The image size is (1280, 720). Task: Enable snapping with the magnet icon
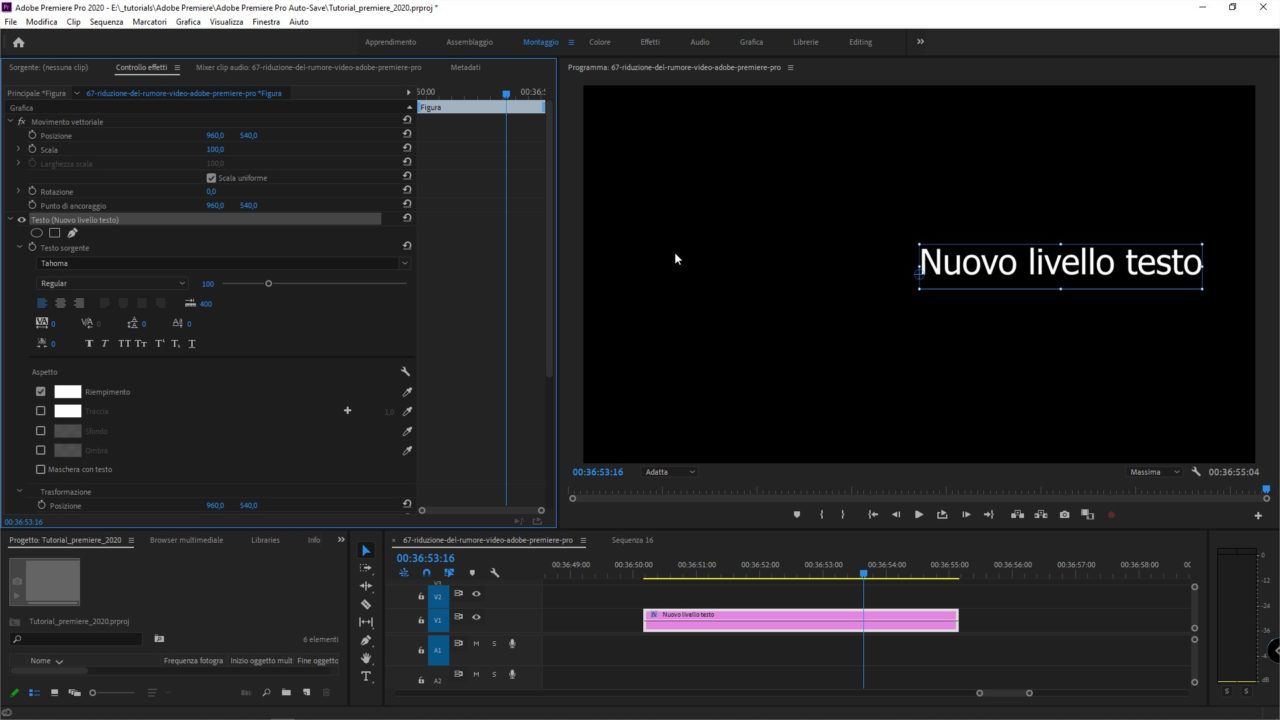tap(426, 573)
